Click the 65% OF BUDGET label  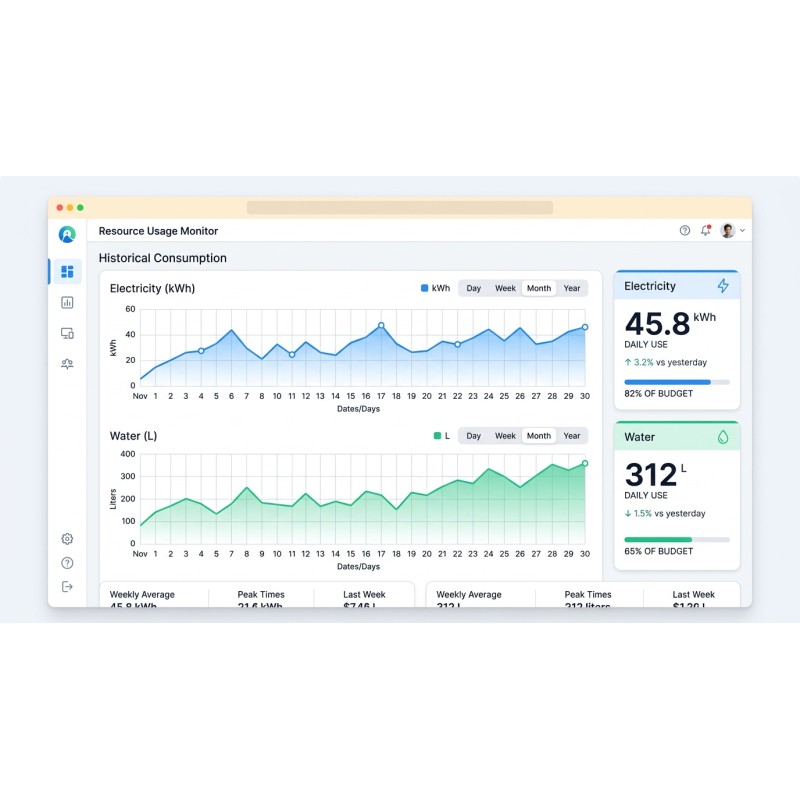658,551
